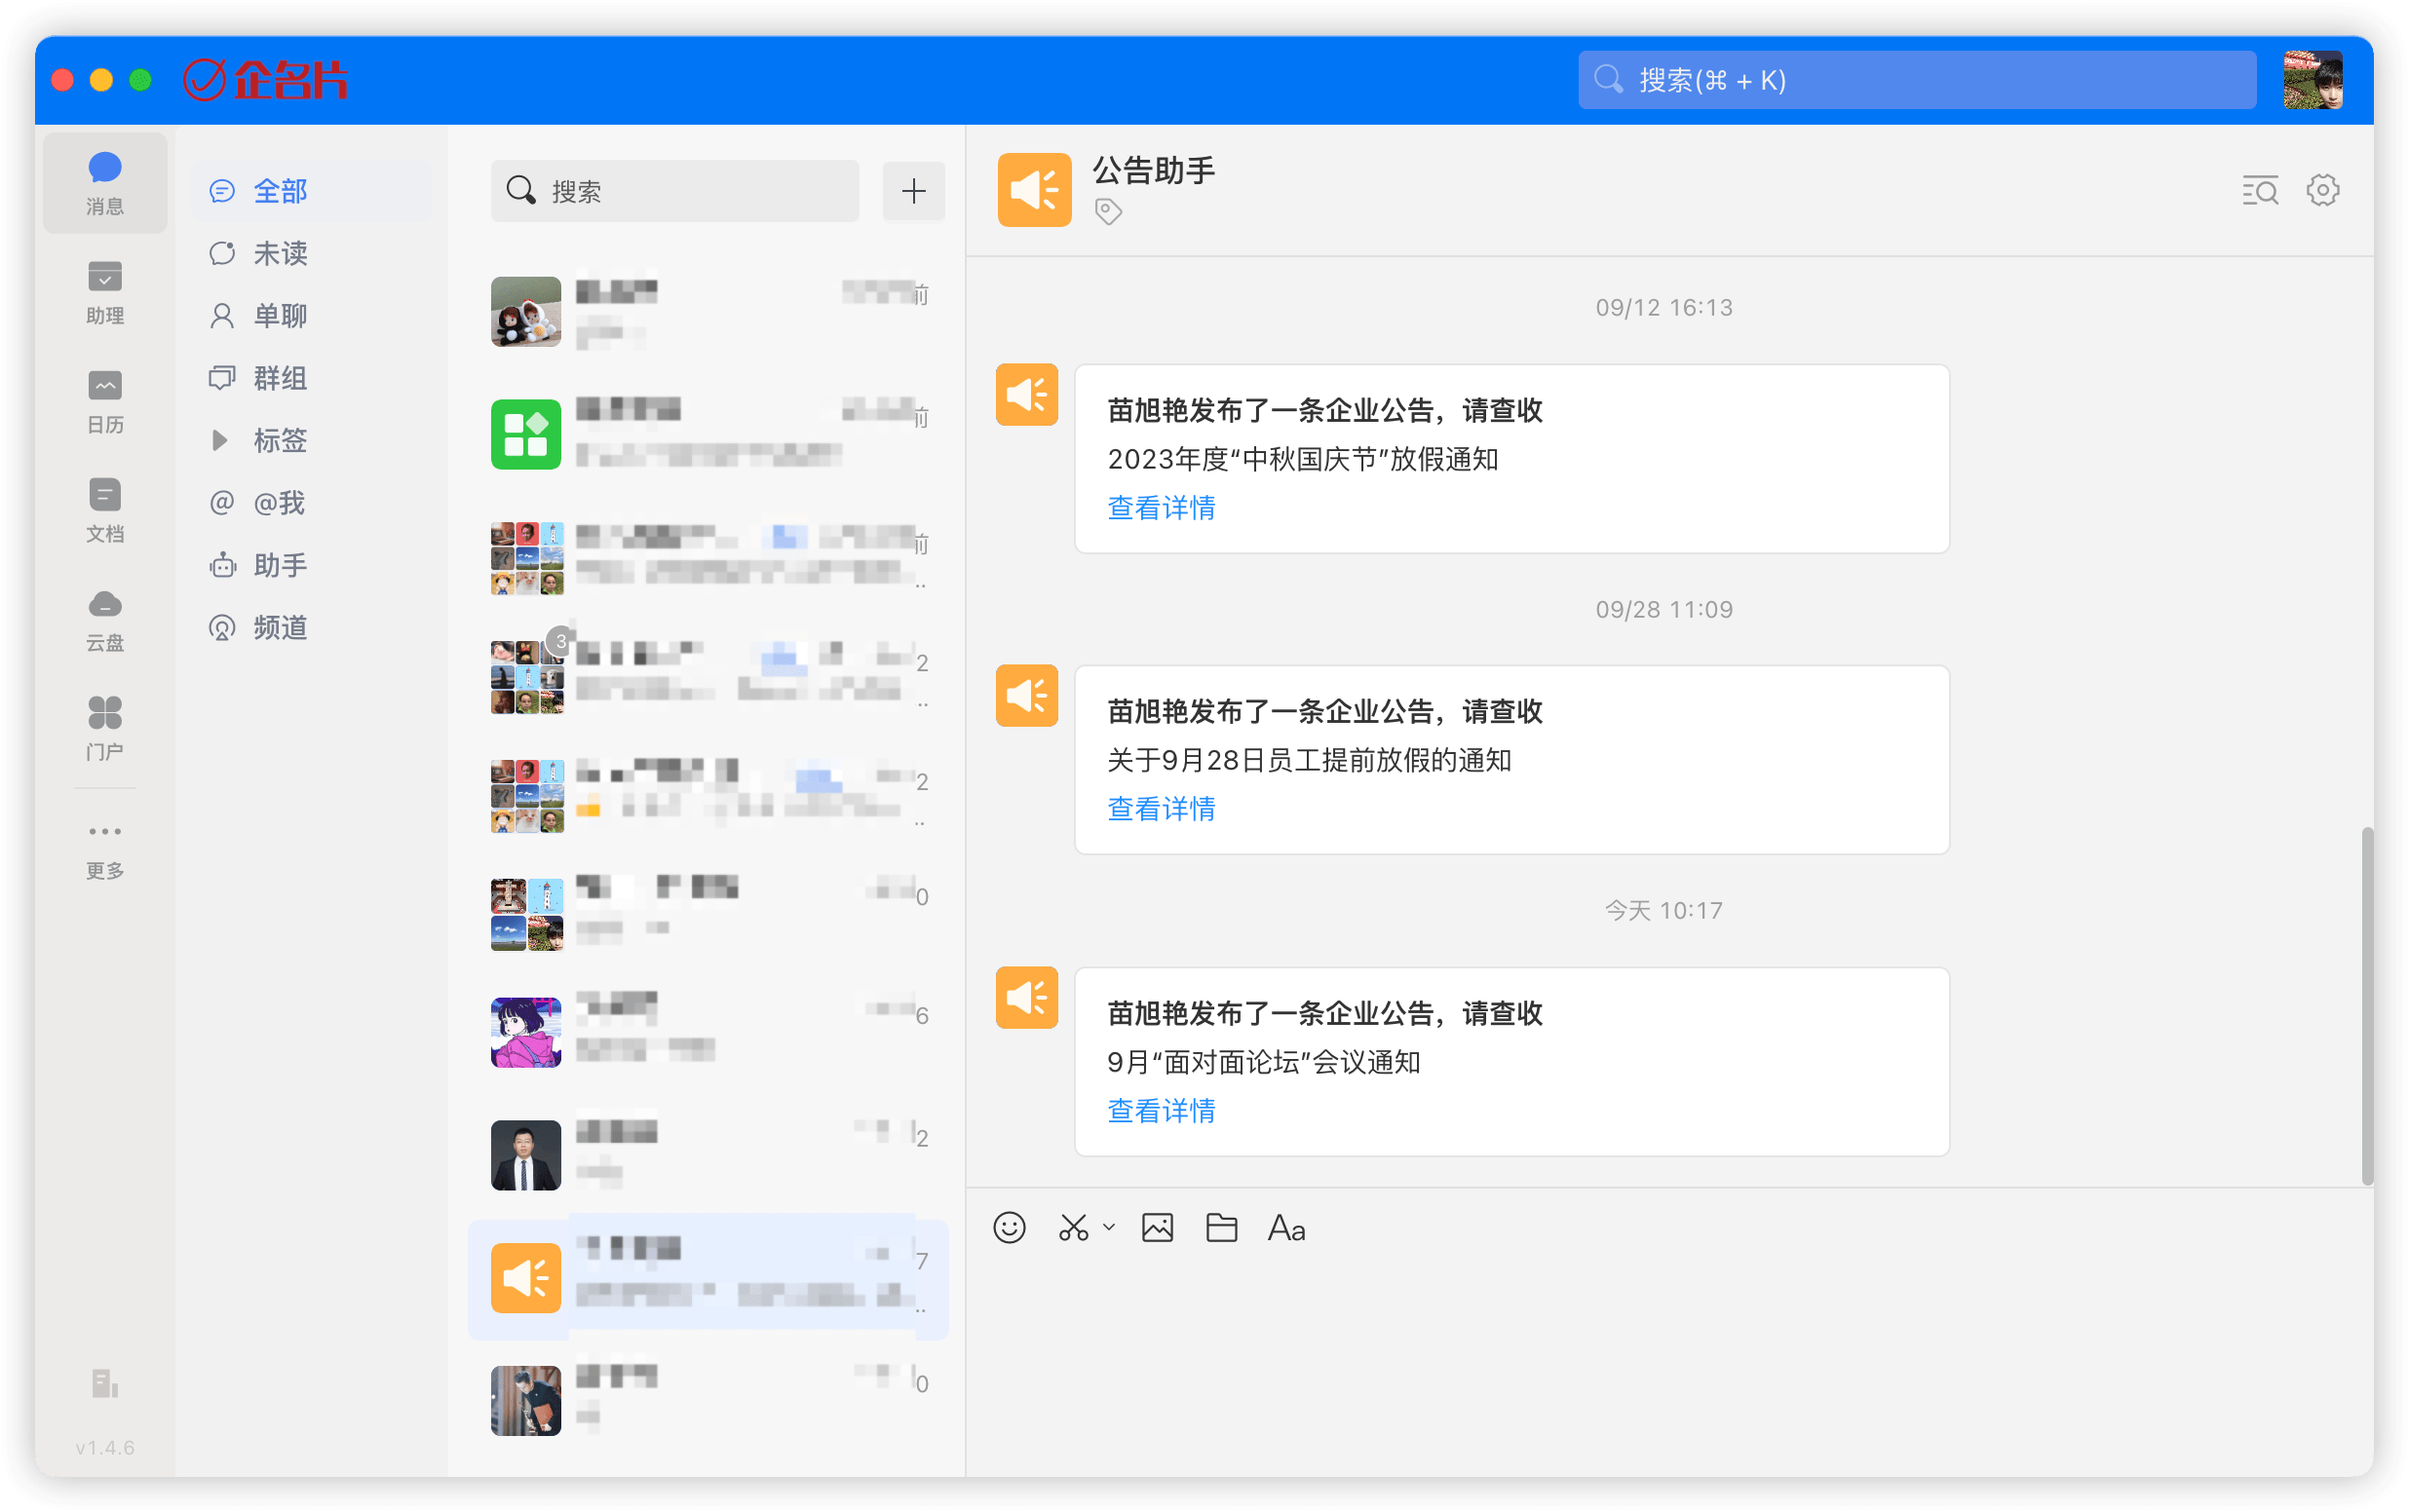Click the chat panel vertical scrollbar
The width and height of the screenshot is (2409, 1512).
(2366, 1005)
